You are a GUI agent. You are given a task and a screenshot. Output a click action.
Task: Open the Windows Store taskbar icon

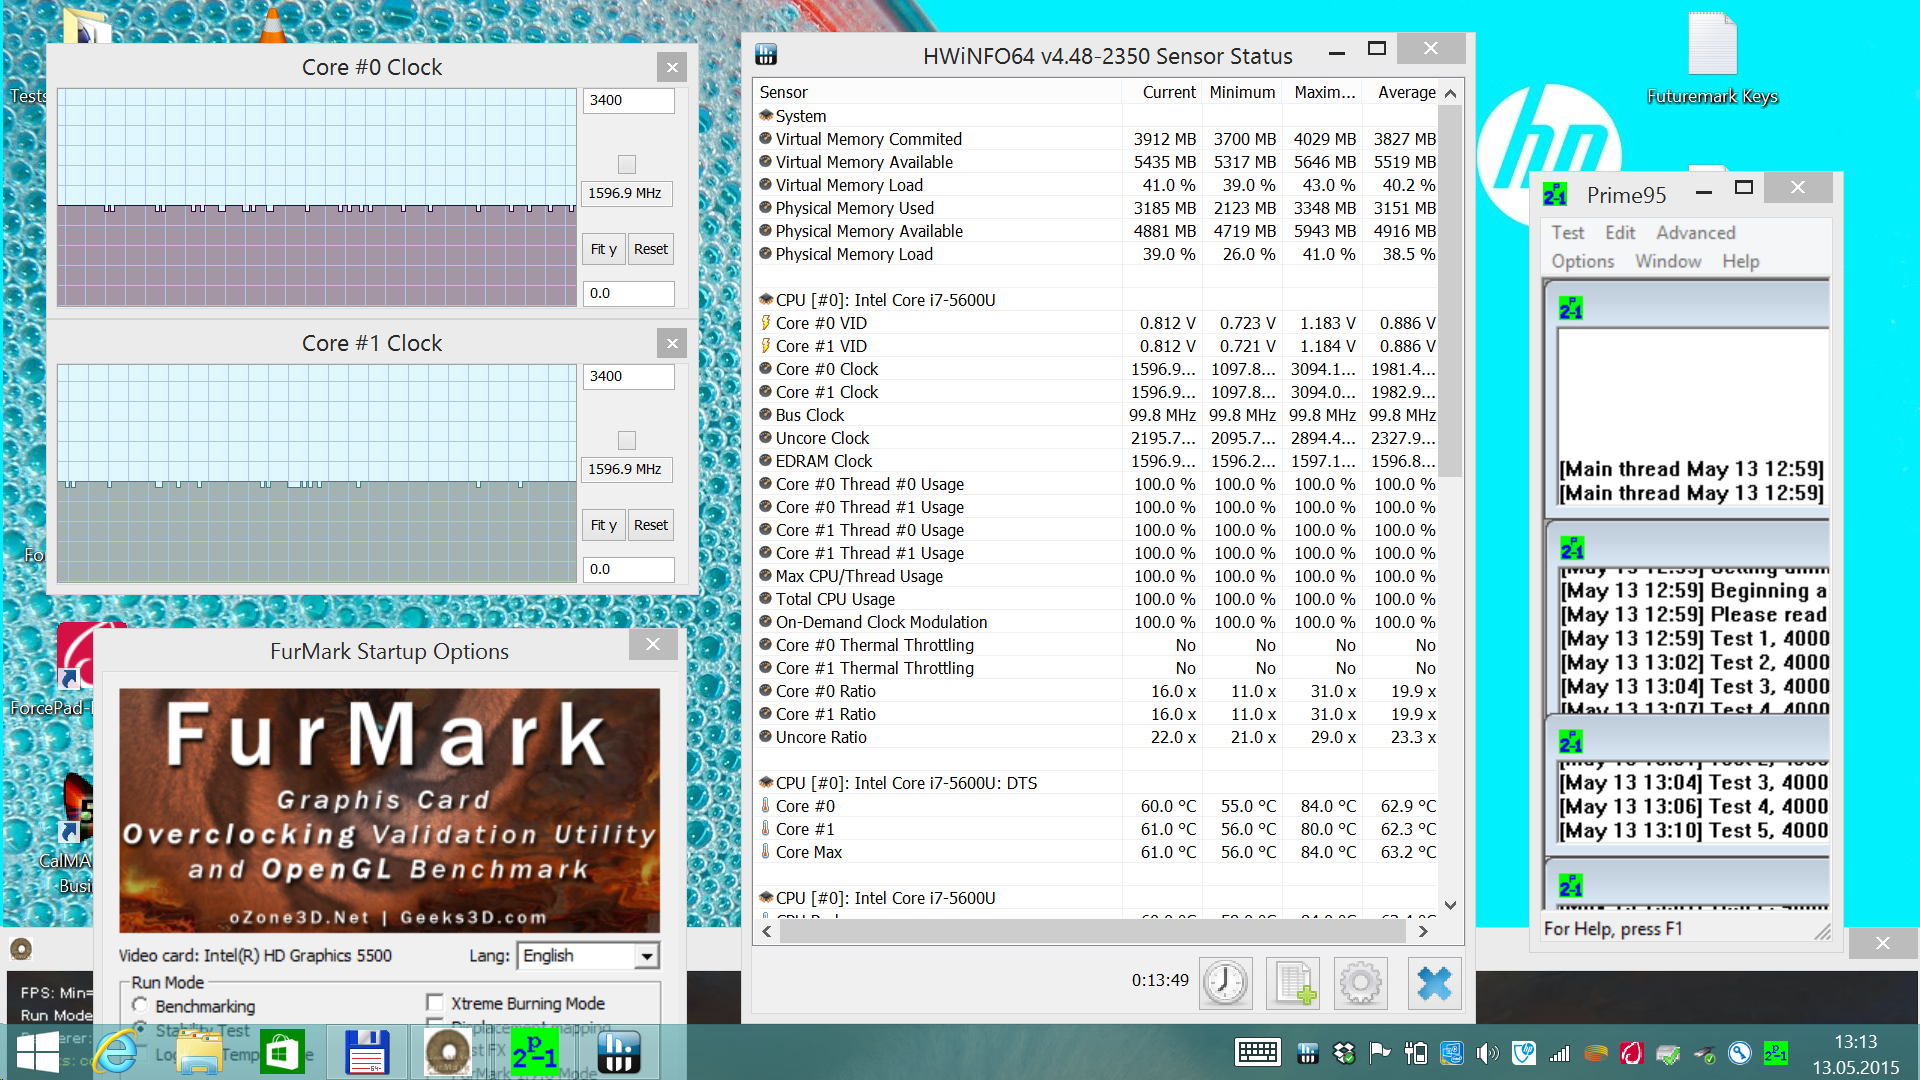[282, 1052]
